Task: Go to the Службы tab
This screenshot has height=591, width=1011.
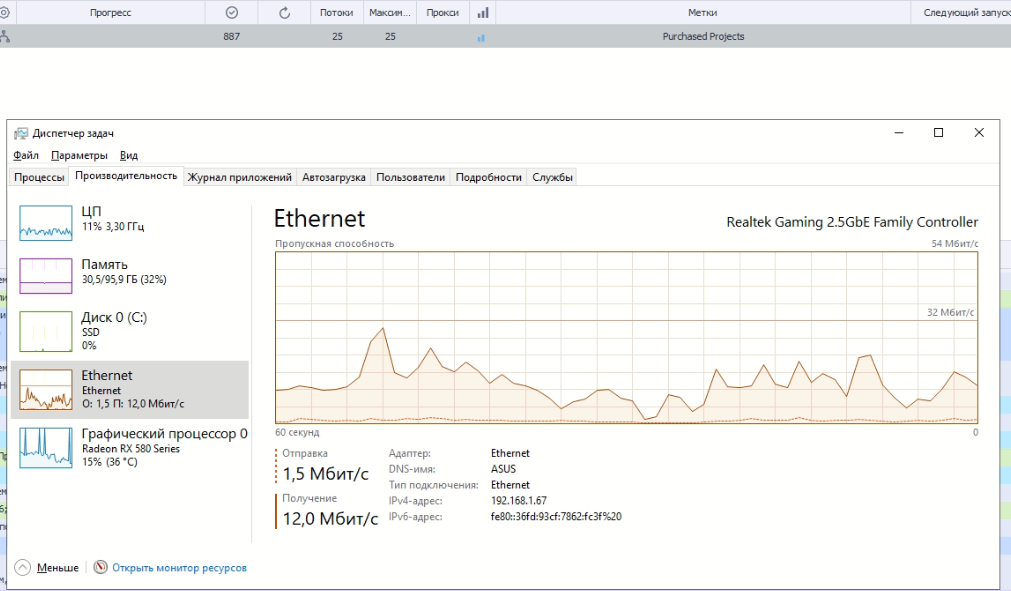Action: tap(553, 177)
